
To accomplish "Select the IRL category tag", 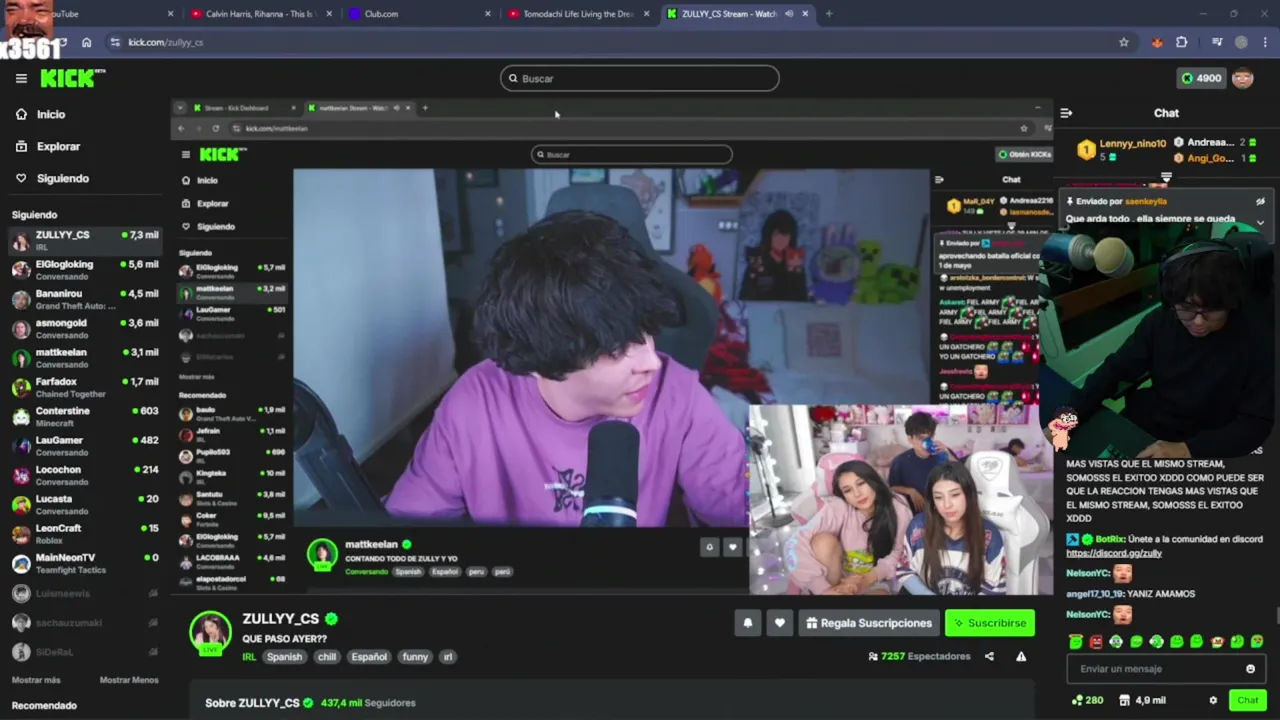I will [x=249, y=657].
